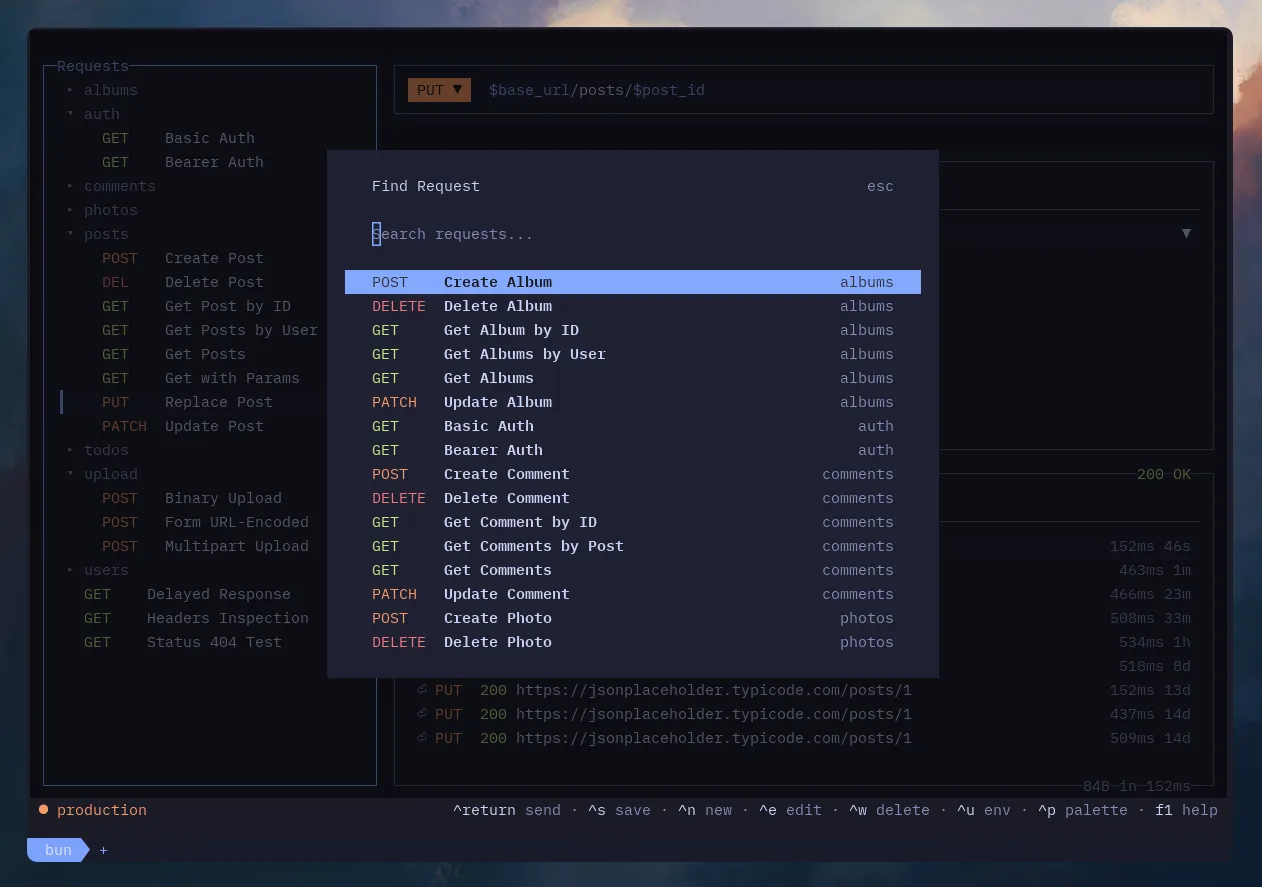Select Replace Post request in sidebar
1262x887 pixels.
pos(187,402)
